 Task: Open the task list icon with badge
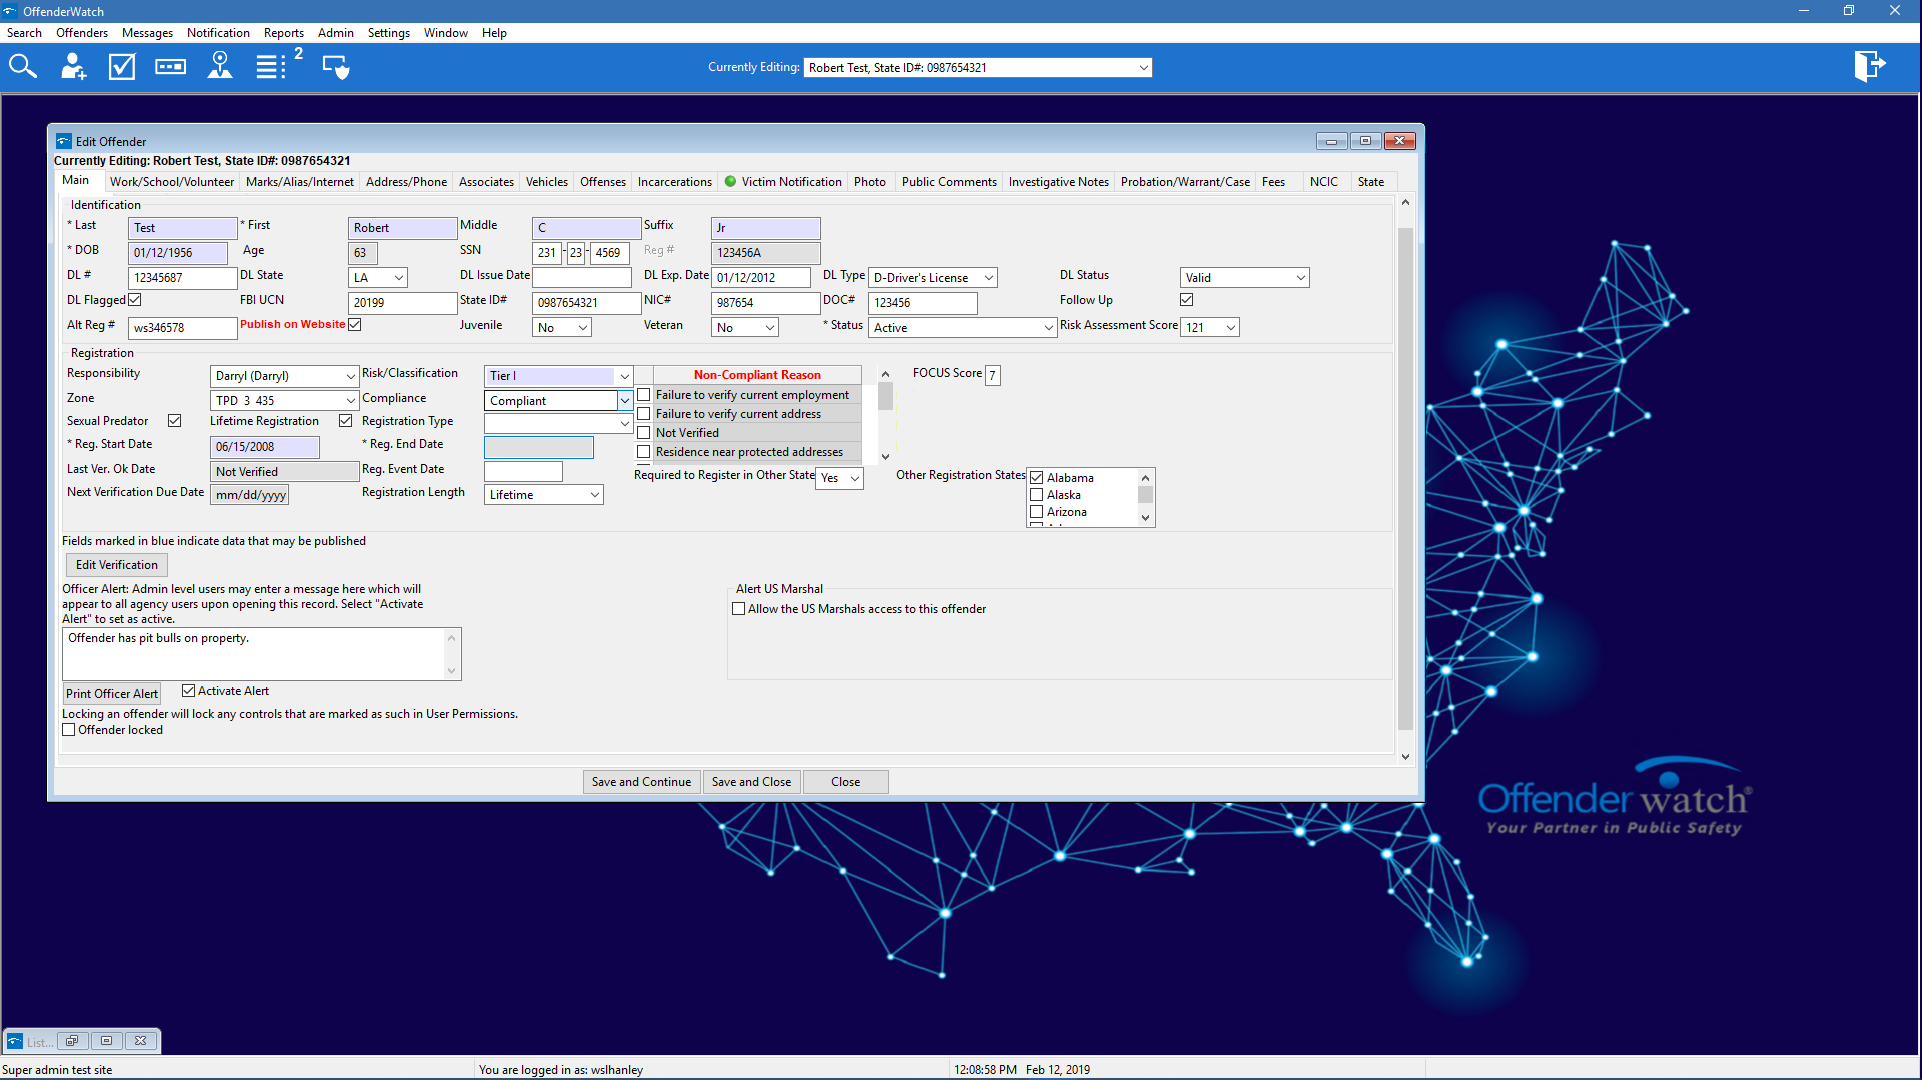[272, 67]
